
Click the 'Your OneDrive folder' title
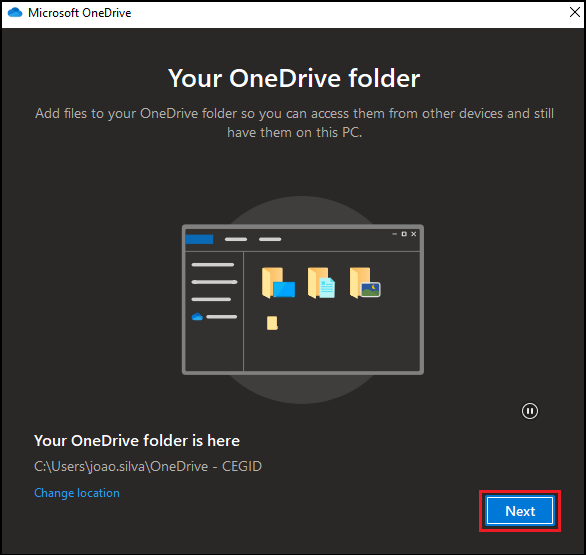pyautogui.click(x=294, y=78)
